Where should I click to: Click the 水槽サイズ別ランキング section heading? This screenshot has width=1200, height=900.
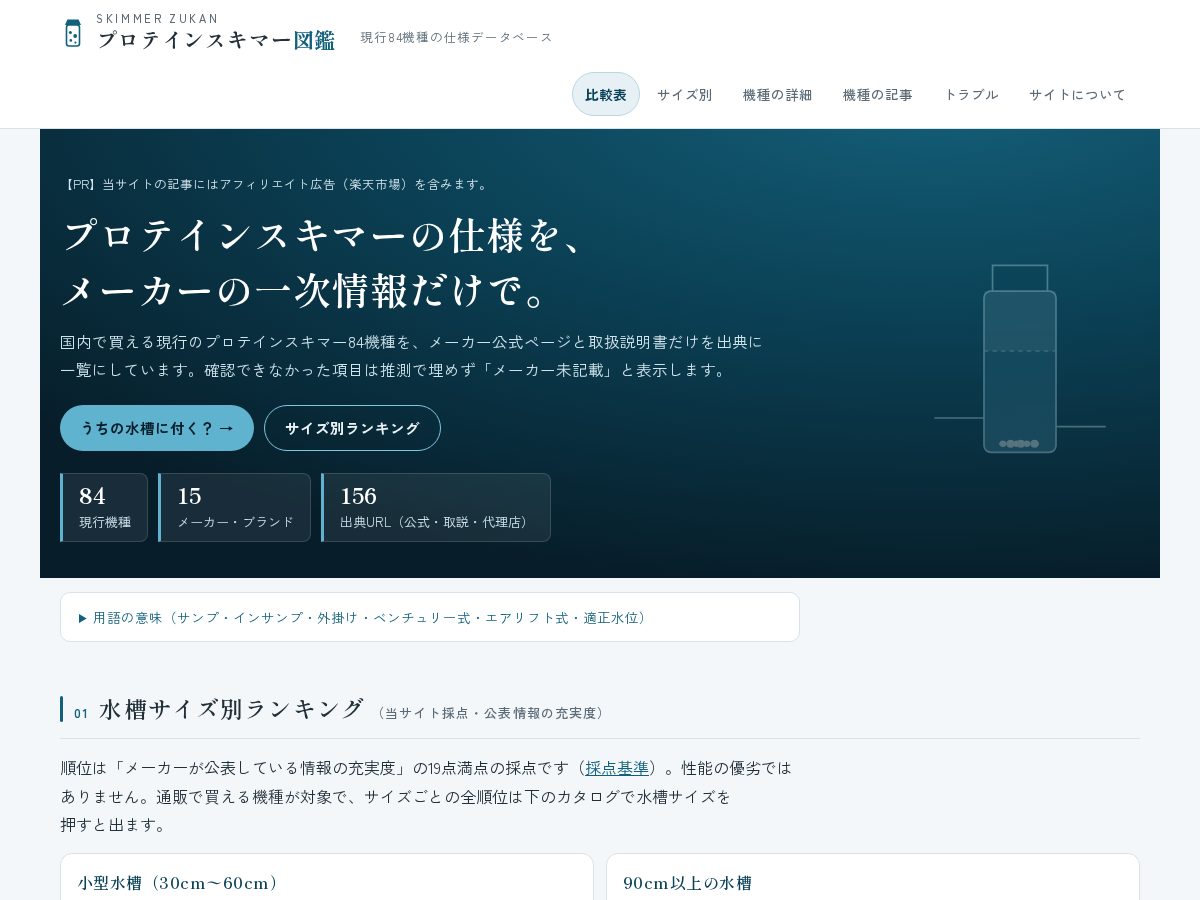pyautogui.click(x=231, y=709)
